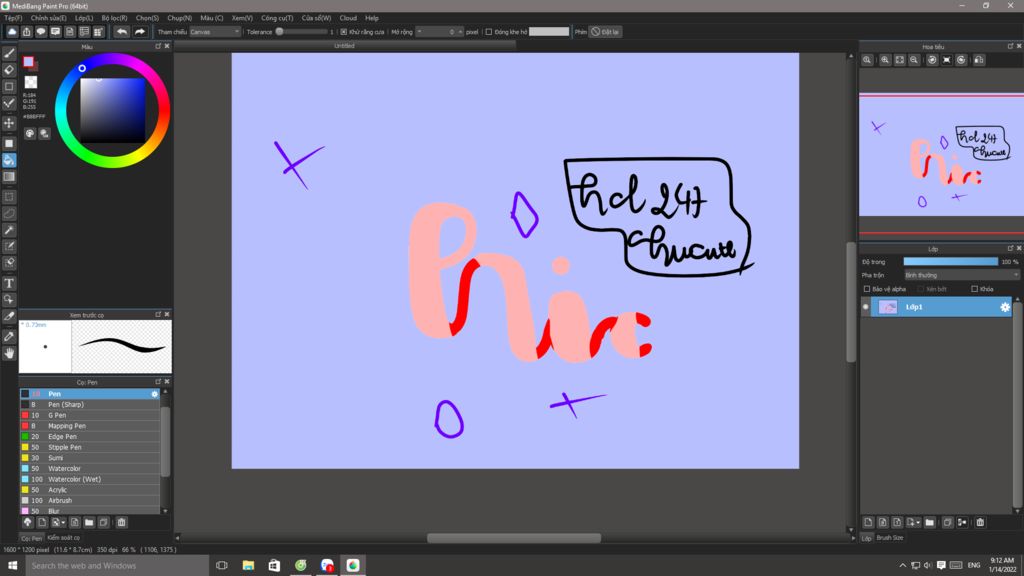This screenshot has width=1024, height=576.
Task: Click the transparent color swatch
Action: 31,82
